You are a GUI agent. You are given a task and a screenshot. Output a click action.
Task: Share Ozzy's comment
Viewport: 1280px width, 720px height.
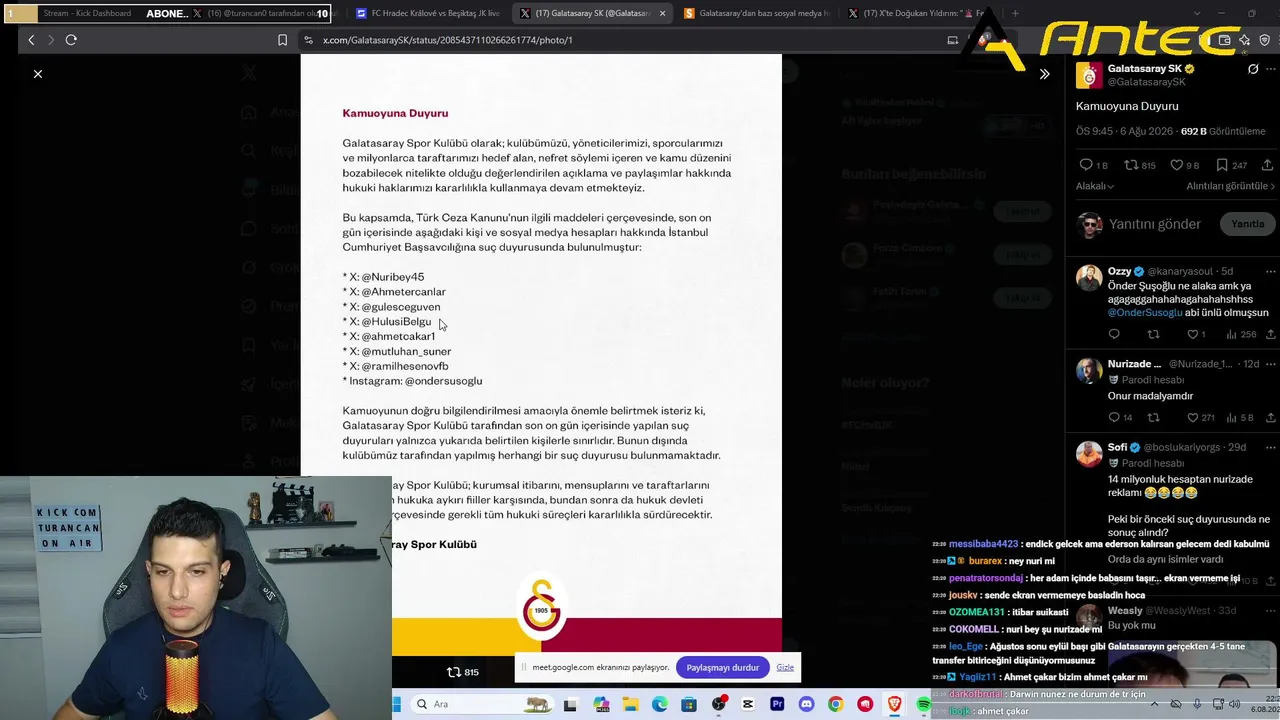point(1270,334)
